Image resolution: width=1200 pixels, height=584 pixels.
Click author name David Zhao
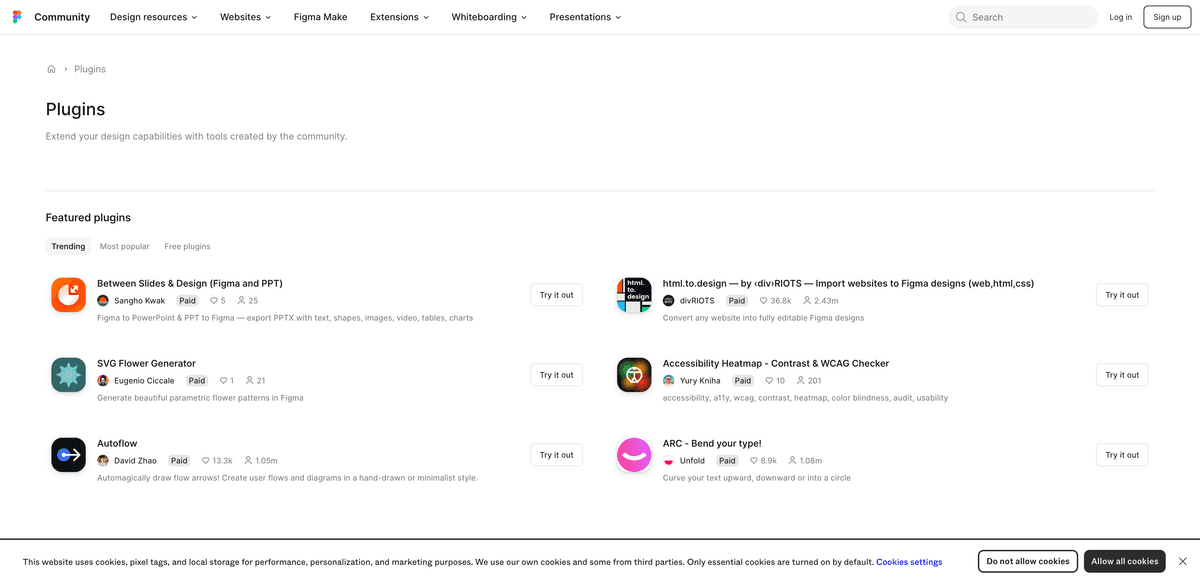(135, 461)
